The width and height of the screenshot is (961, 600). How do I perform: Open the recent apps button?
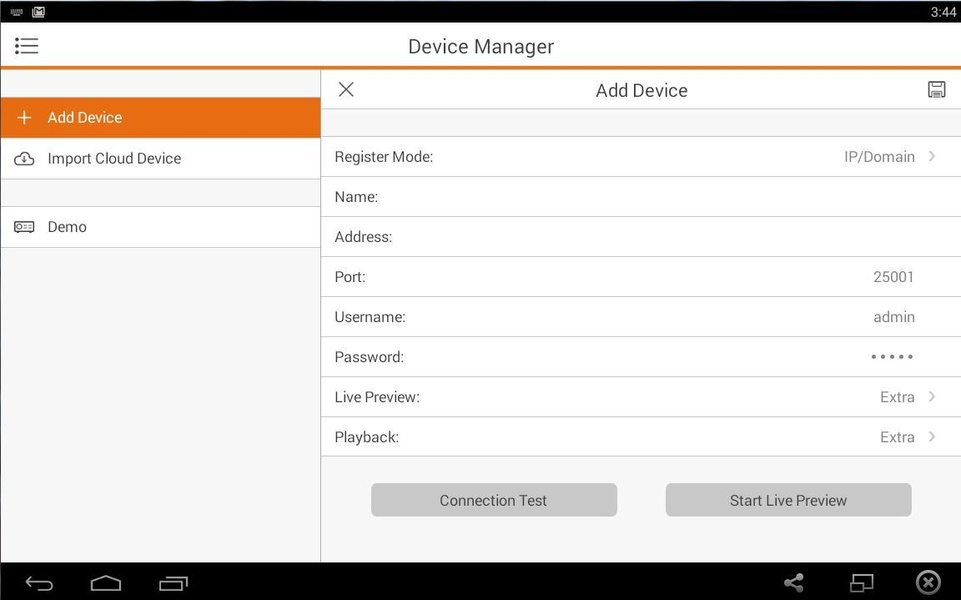pos(173,583)
